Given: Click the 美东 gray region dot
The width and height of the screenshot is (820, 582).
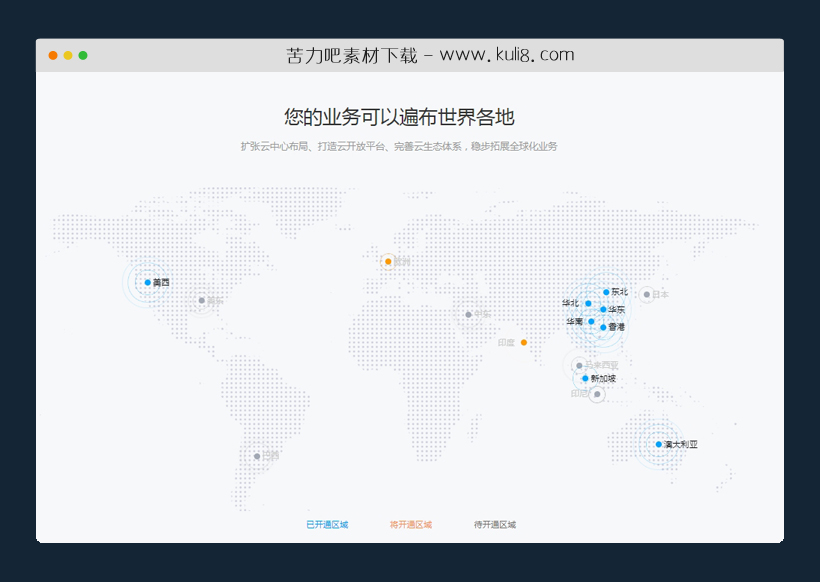Looking at the screenshot, I should click(x=201, y=300).
